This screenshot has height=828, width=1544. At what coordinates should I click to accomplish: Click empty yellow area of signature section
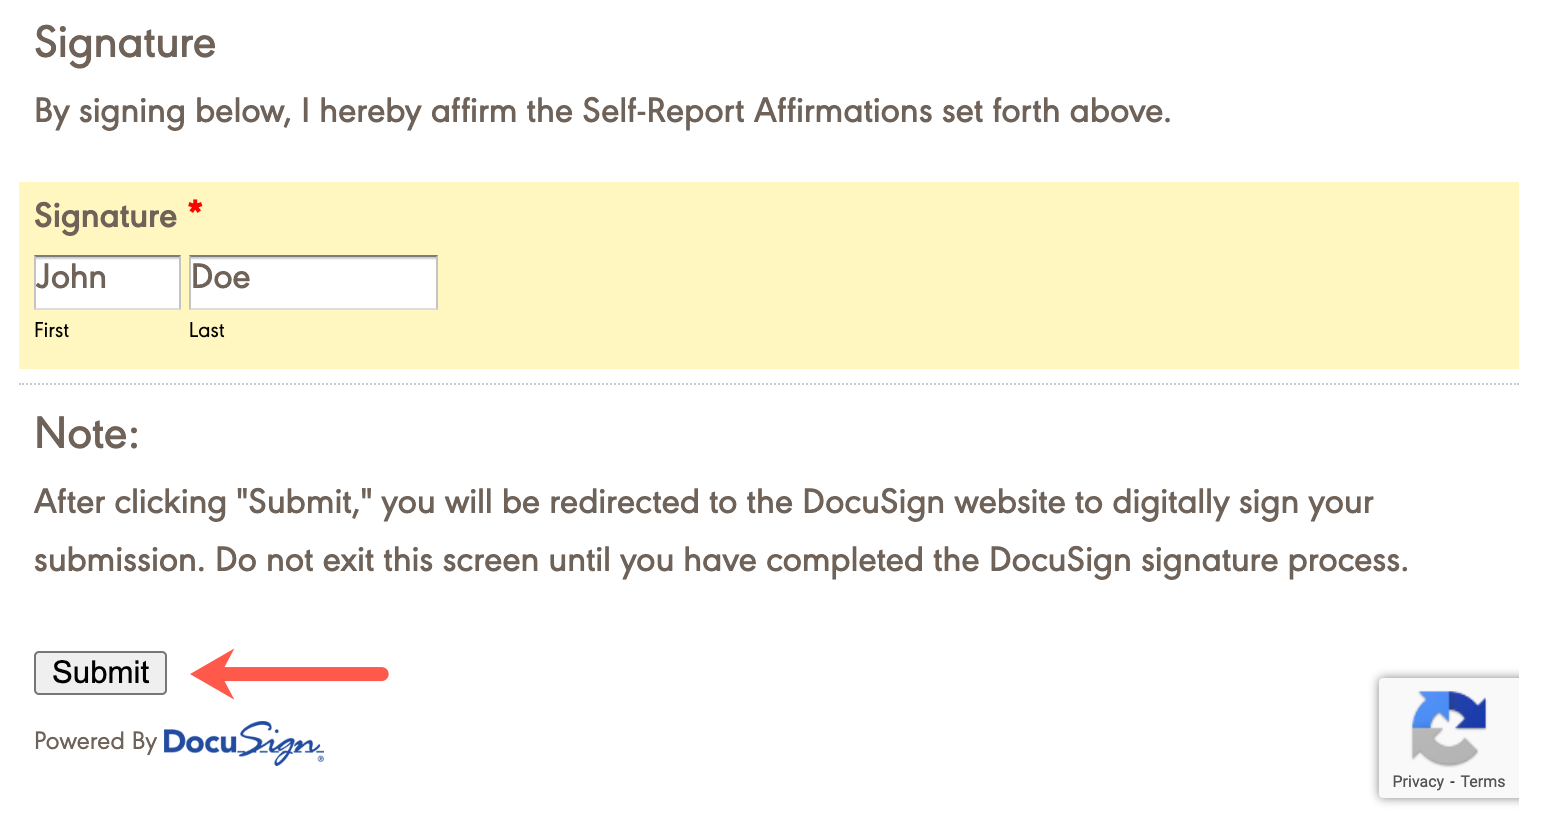coord(950,280)
